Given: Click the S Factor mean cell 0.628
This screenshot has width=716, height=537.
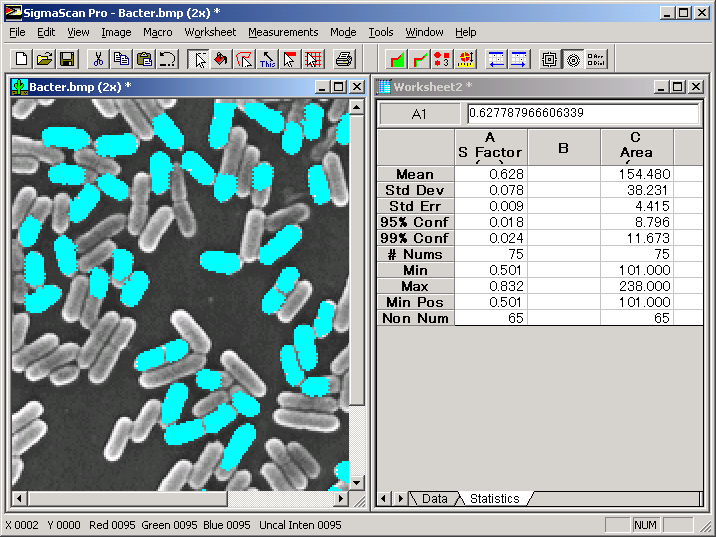Looking at the screenshot, I should point(491,174).
